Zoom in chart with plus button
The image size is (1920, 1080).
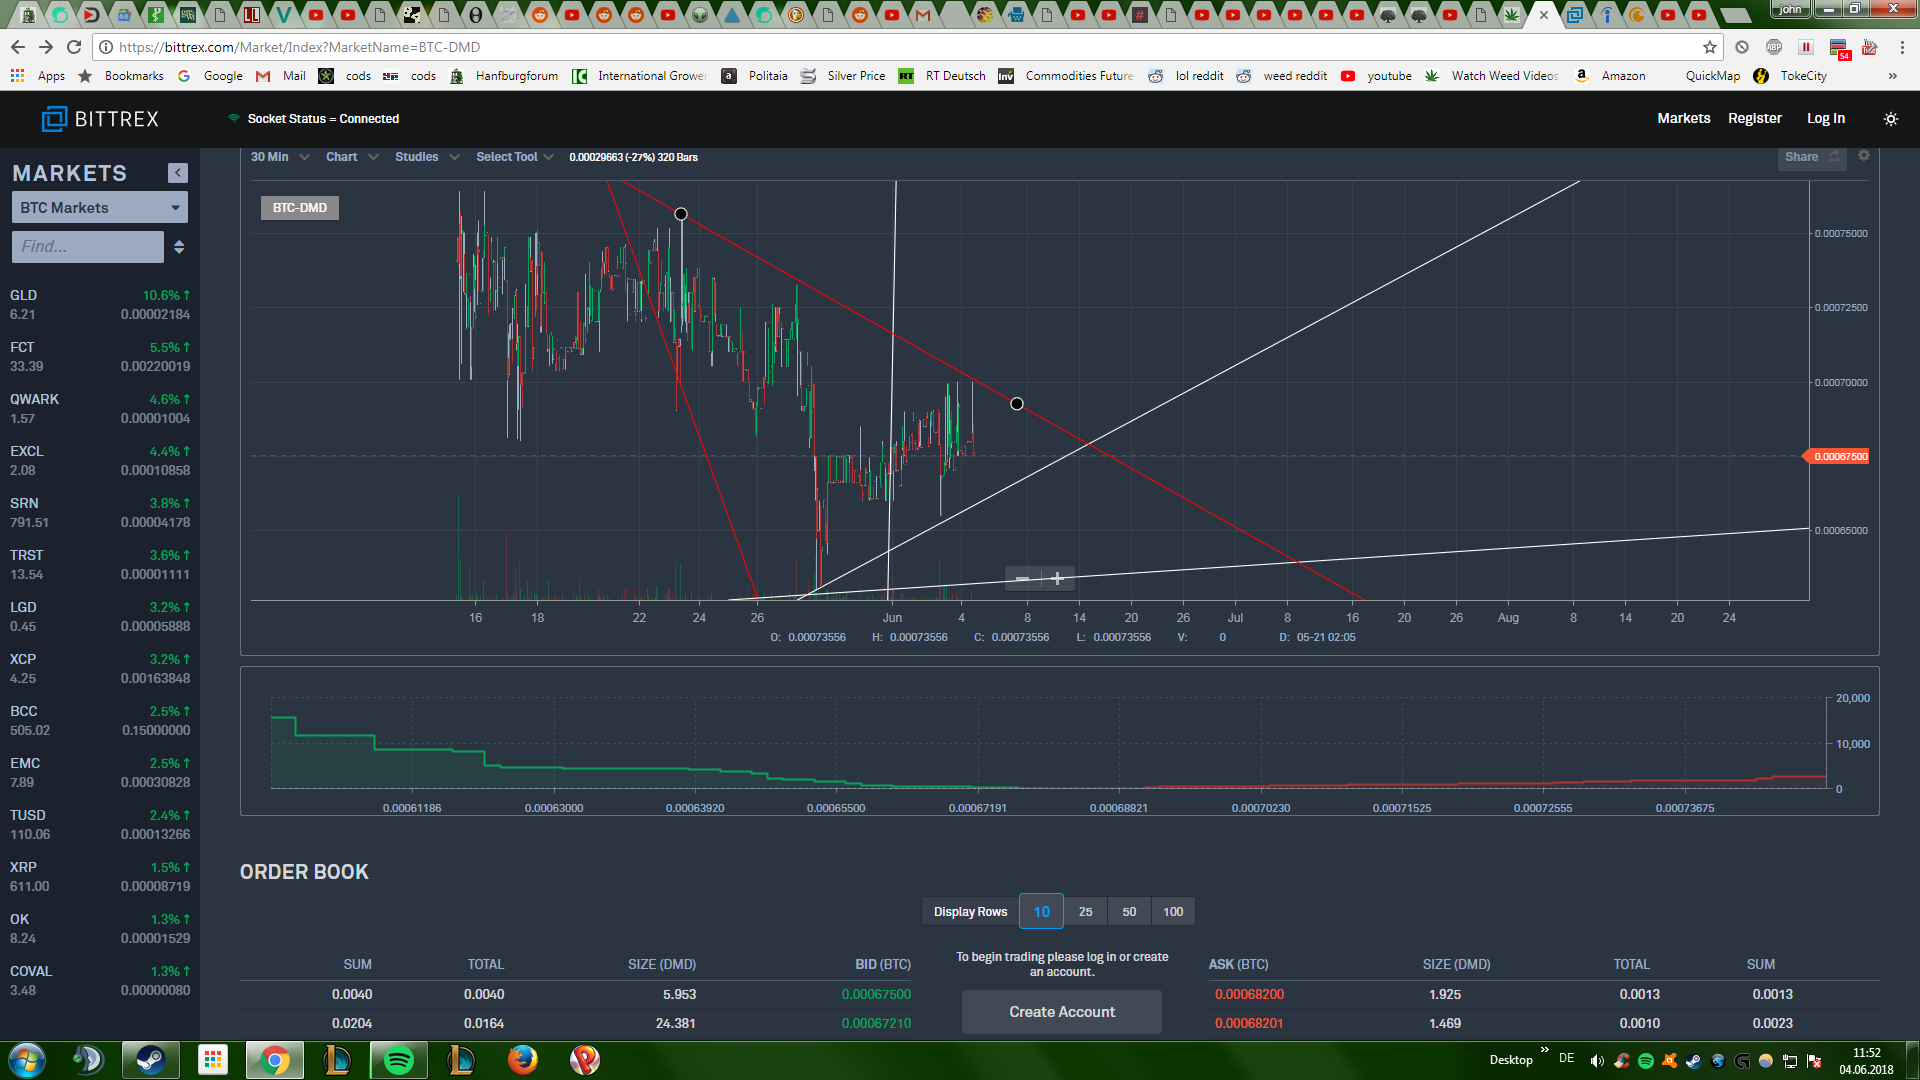click(1057, 579)
